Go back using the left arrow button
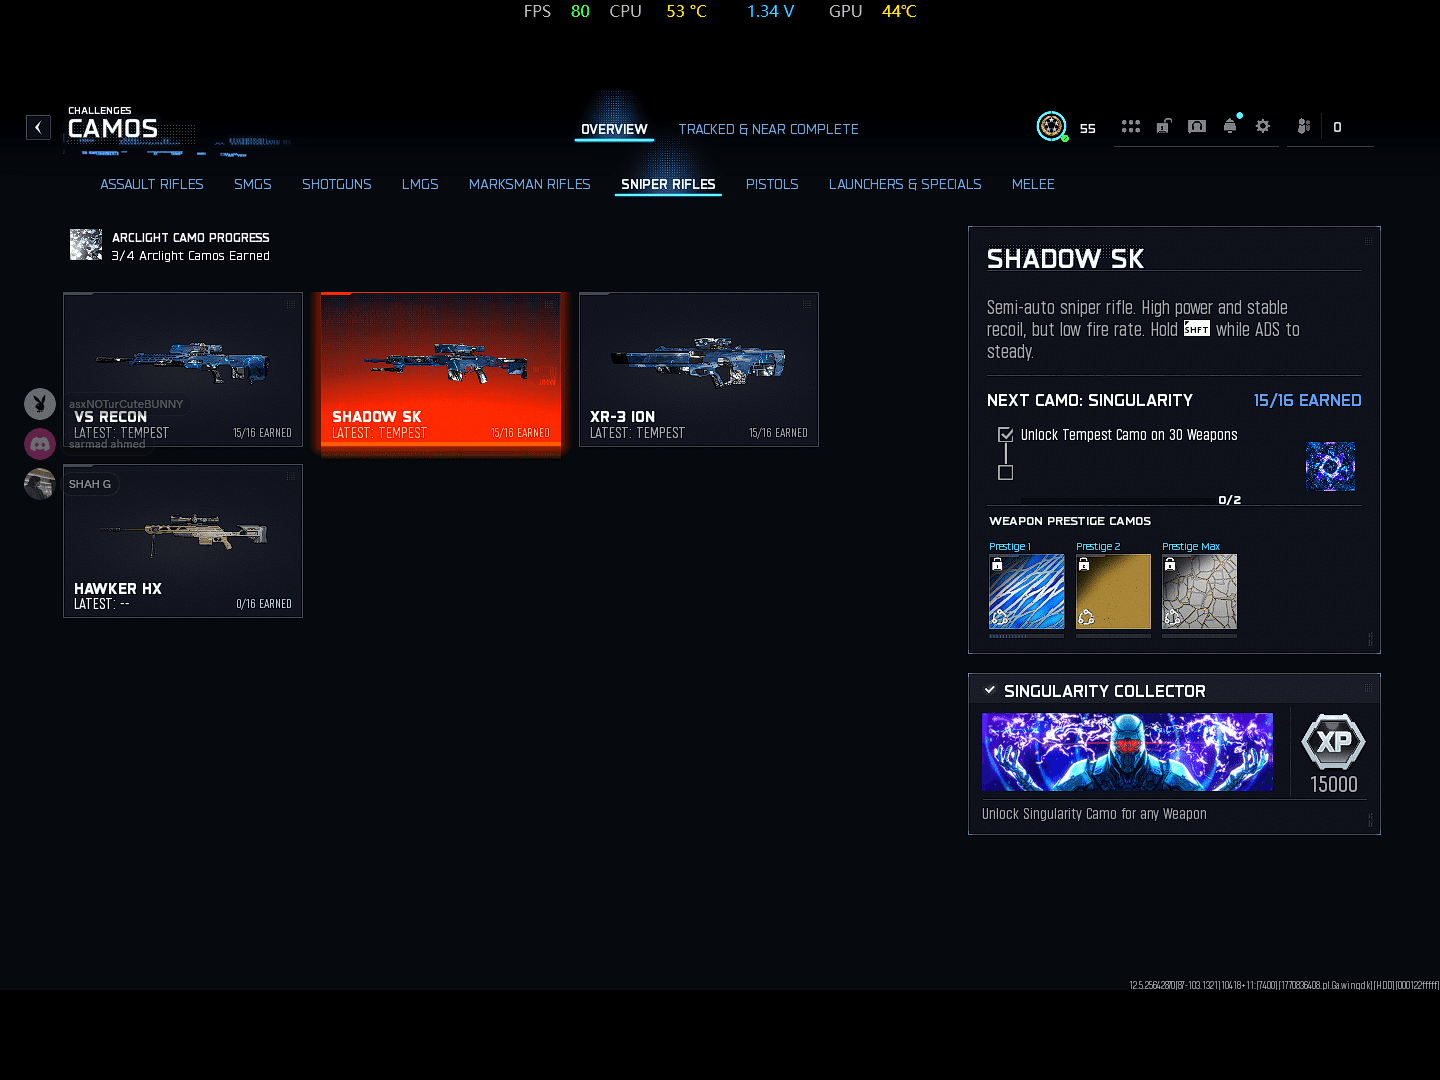This screenshot has height=1080, width=1440. (38, 127)
